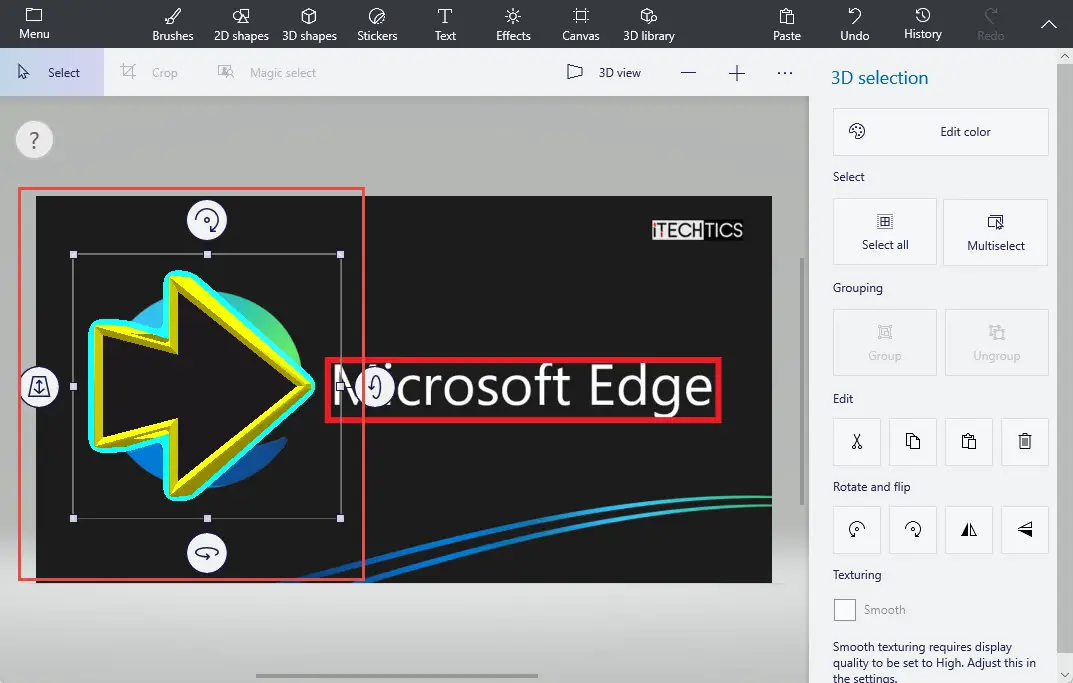Open the Brushes tab
The height and width of the screenshot is (683, 1073).
pos(172,24)
